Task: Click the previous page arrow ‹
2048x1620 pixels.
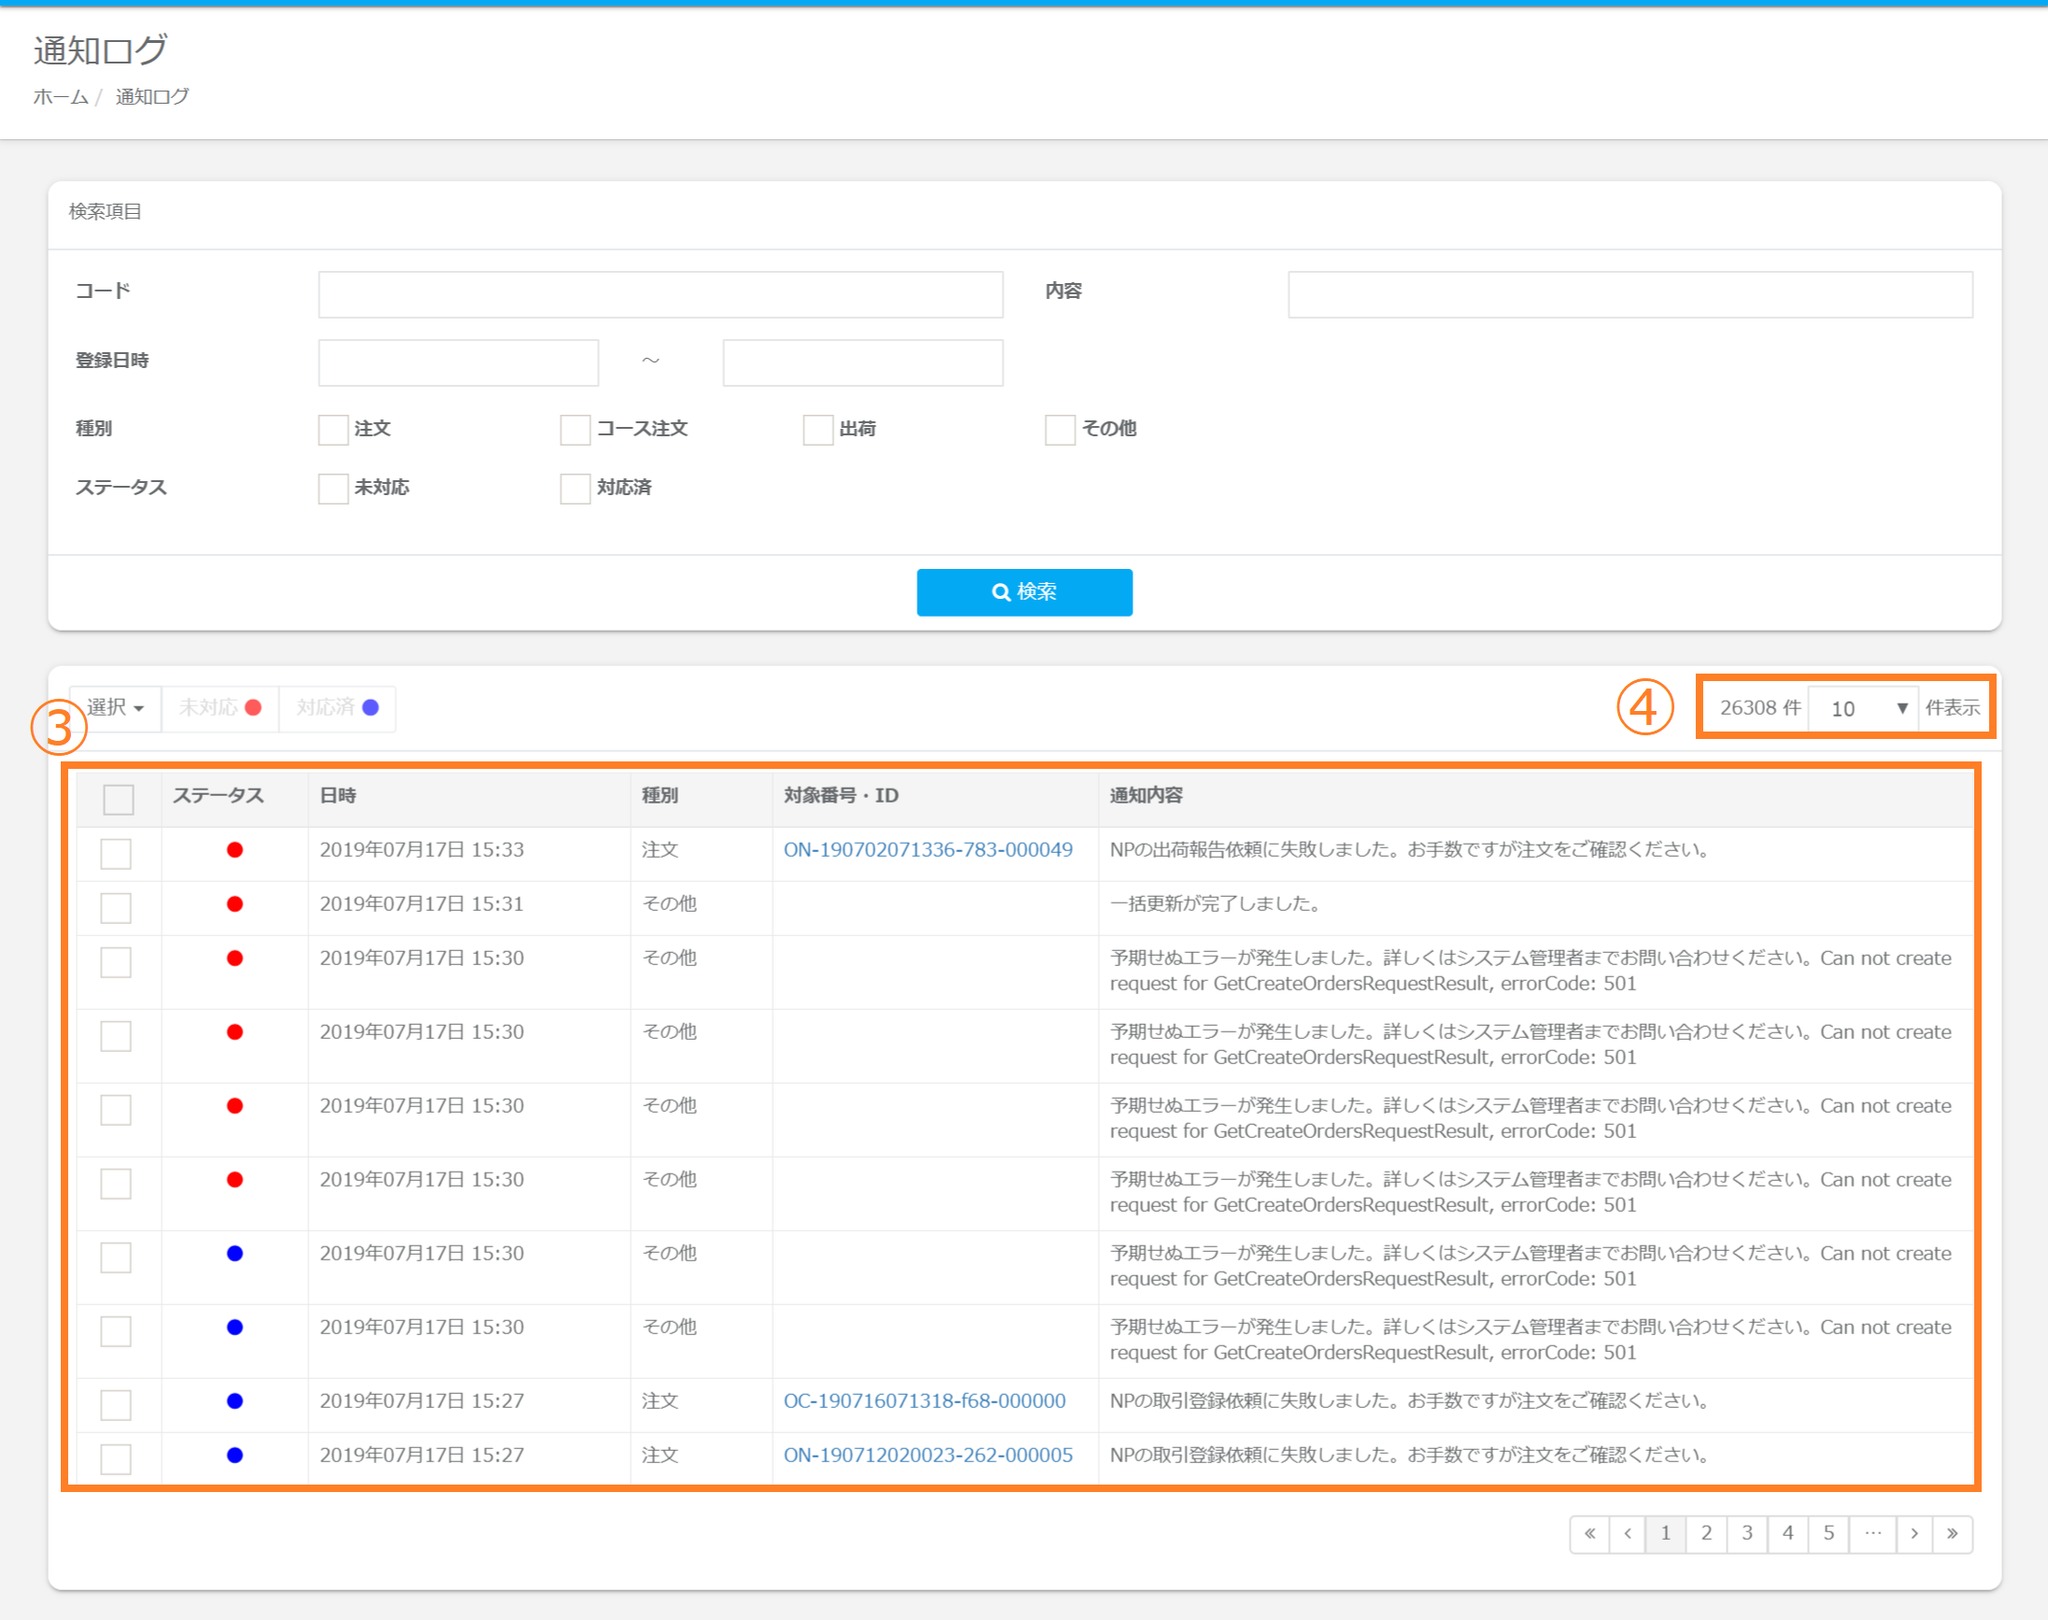Action: coord(1628,1533)
